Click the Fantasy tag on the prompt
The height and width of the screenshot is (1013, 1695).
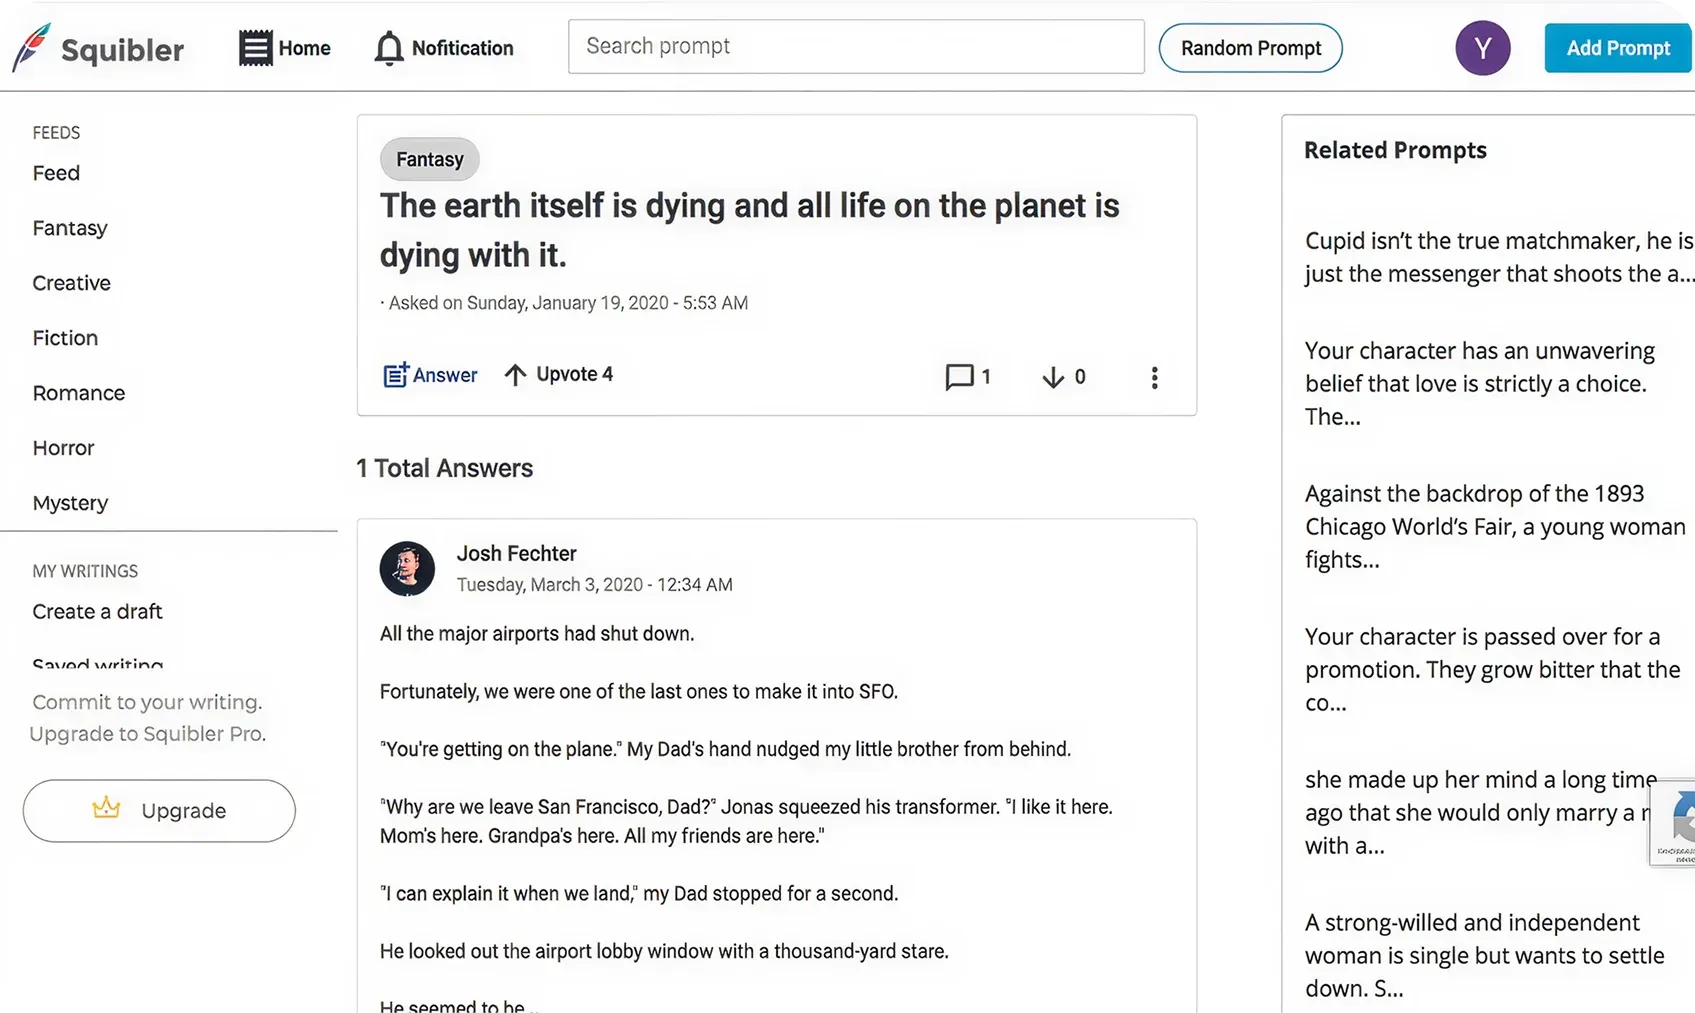[430, 159]
